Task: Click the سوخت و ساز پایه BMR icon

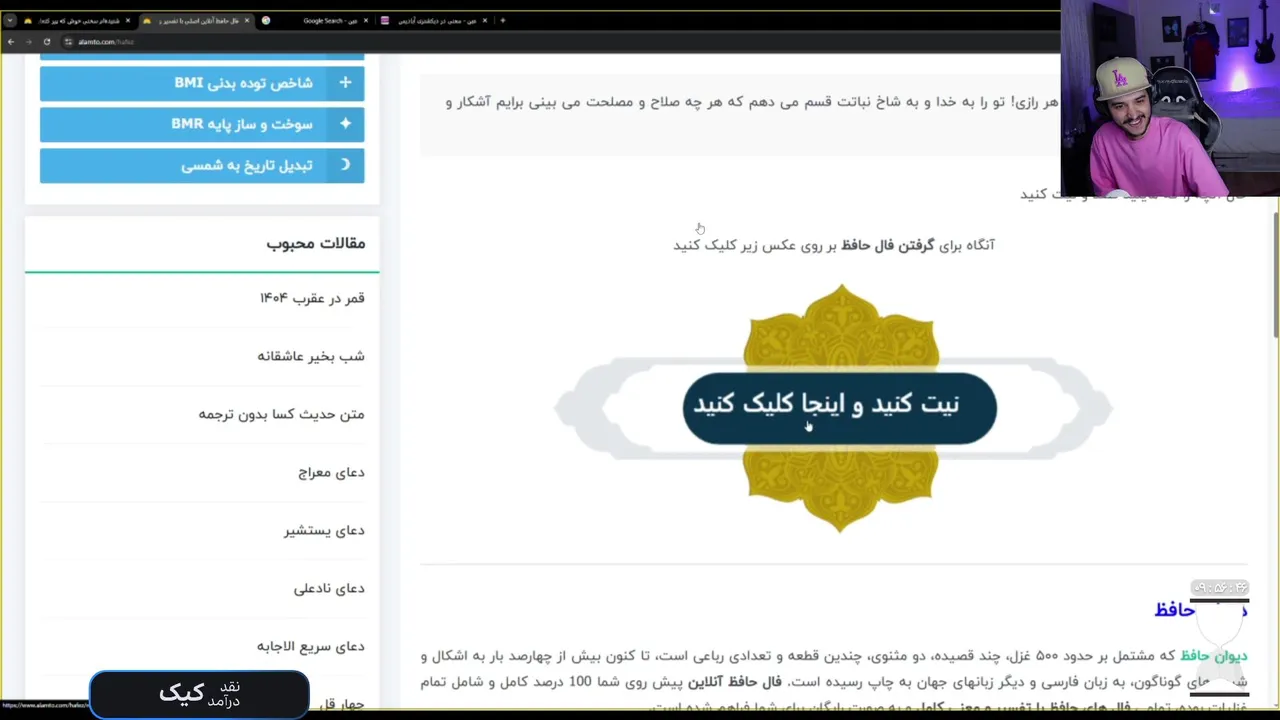Action: click(345, 124)
